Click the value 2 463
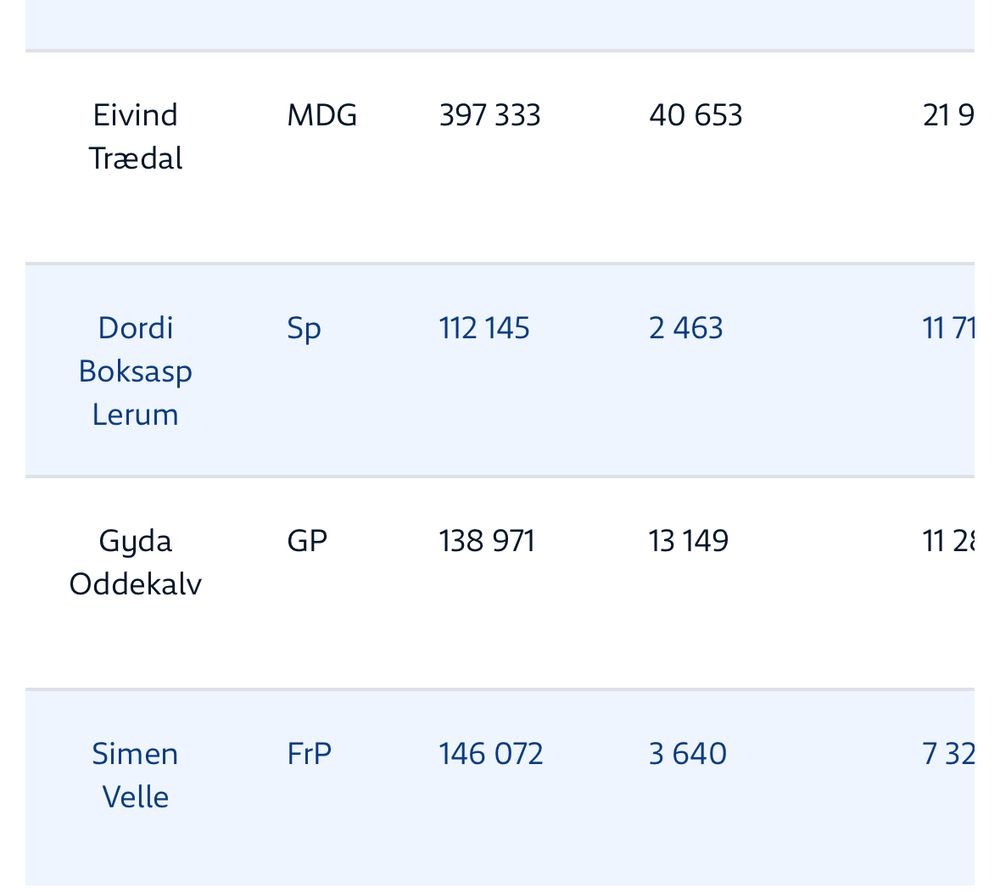 tap(686, 328)
